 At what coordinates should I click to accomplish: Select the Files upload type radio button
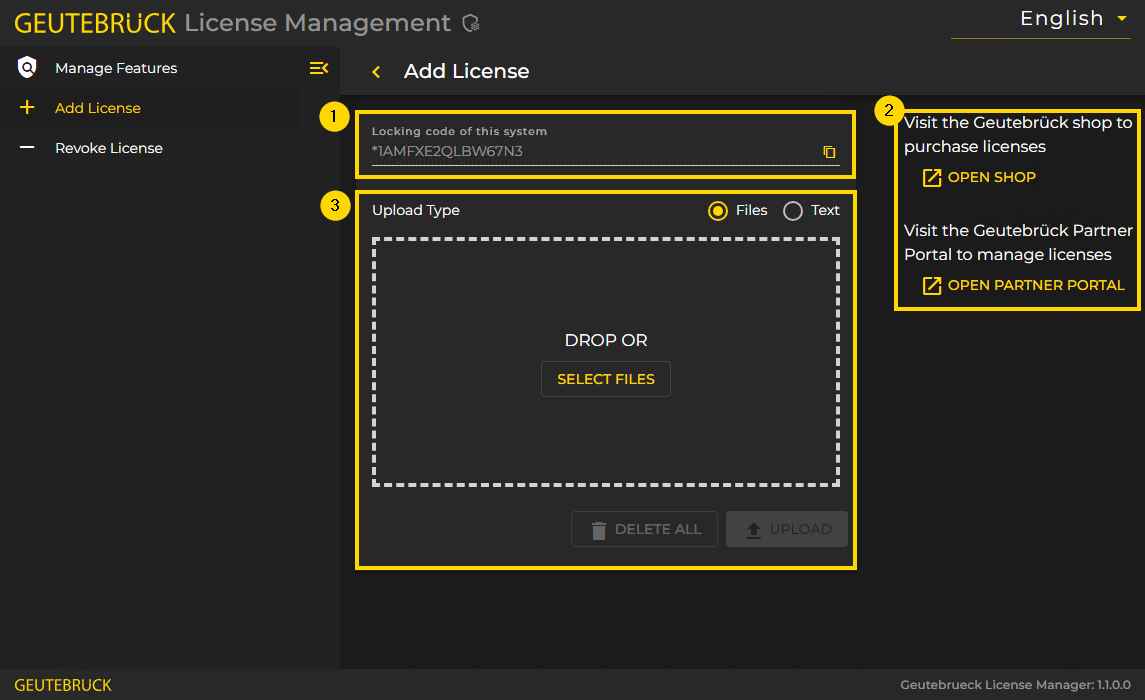[718, 211]
